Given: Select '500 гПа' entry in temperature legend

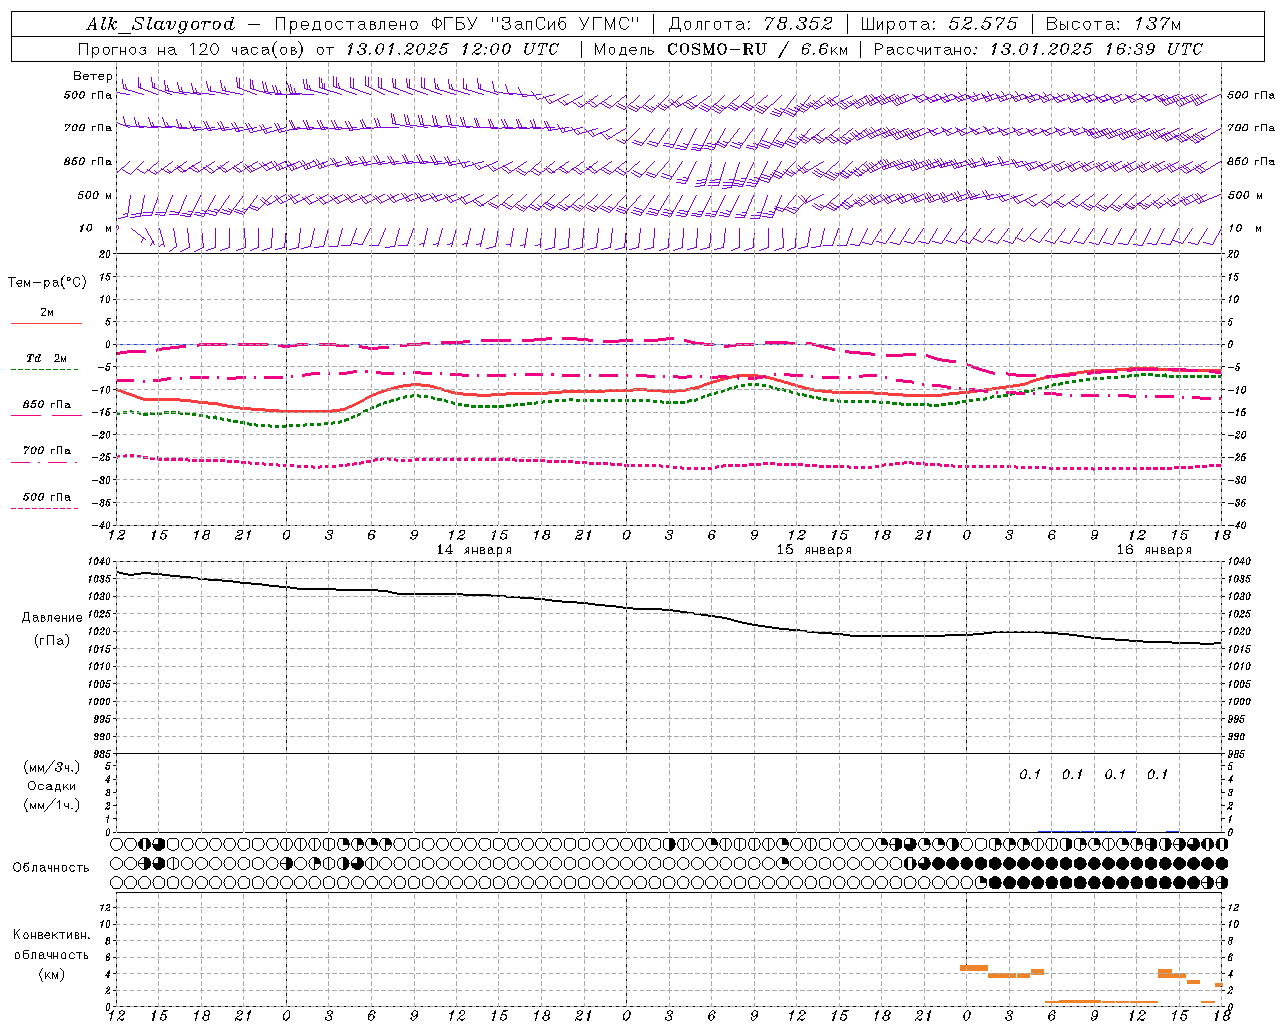Looking at the screenshot, I should 47,497.
